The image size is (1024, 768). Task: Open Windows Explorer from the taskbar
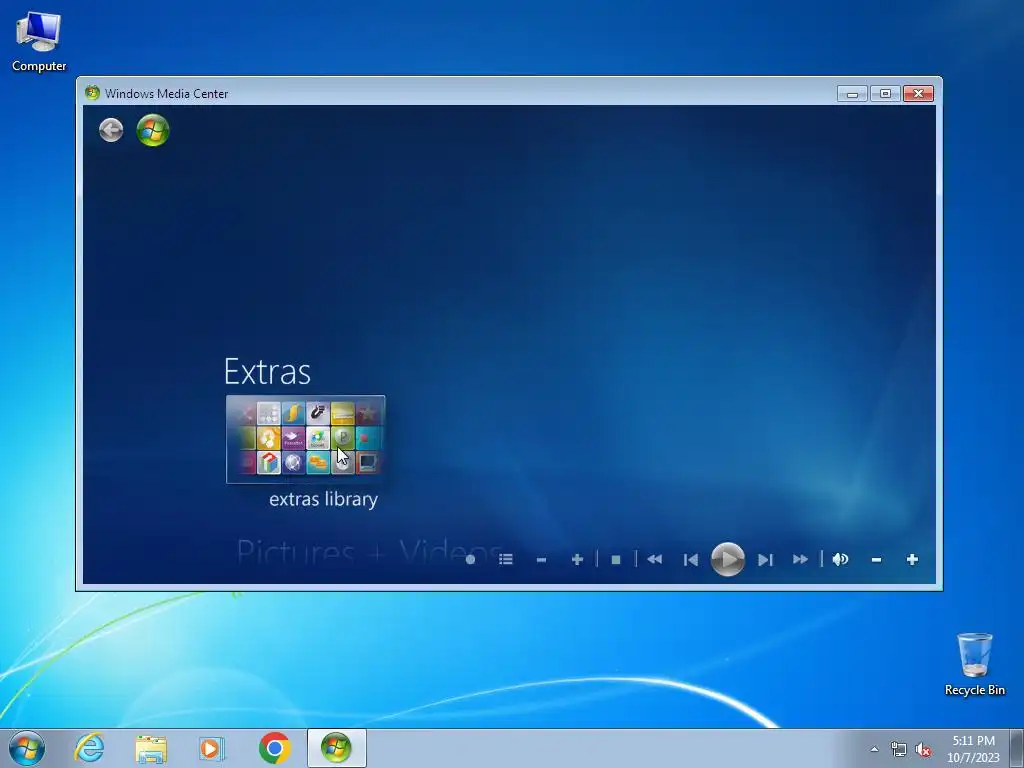coord(151,748)
